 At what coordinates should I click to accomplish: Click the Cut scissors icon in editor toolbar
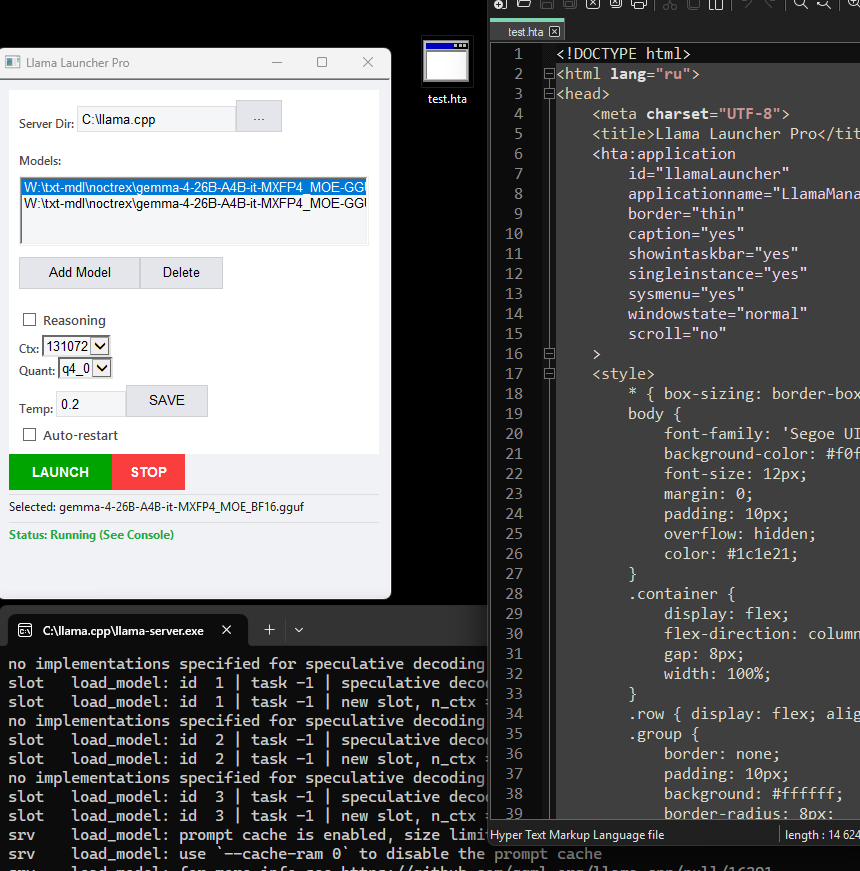point(670,4)
